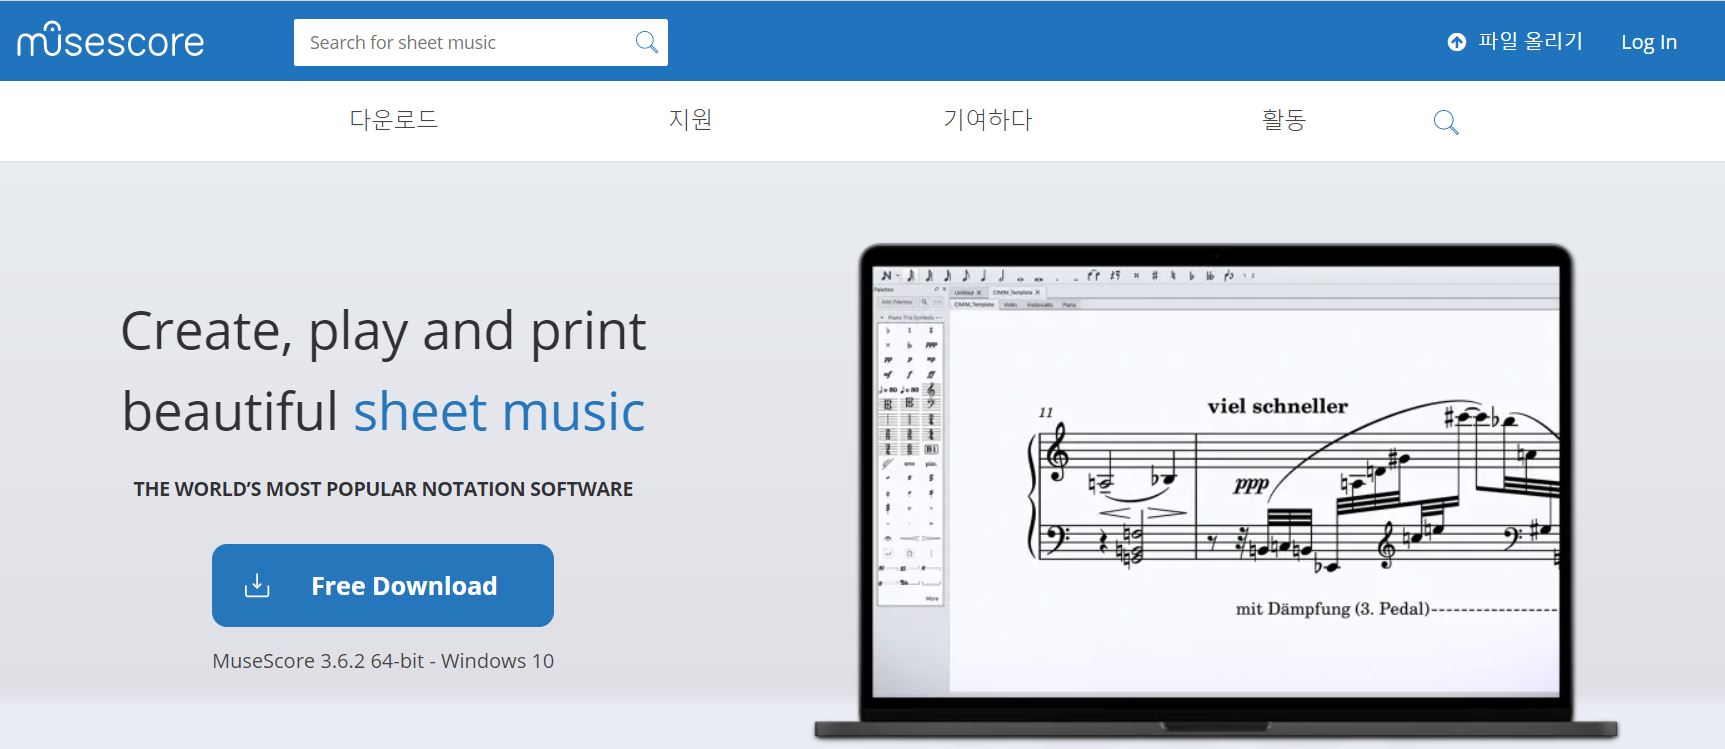Screen dimensions: 1725x749
Task: Click the 'sheet music' blue headline text
Action: click(x=499, y=411)
